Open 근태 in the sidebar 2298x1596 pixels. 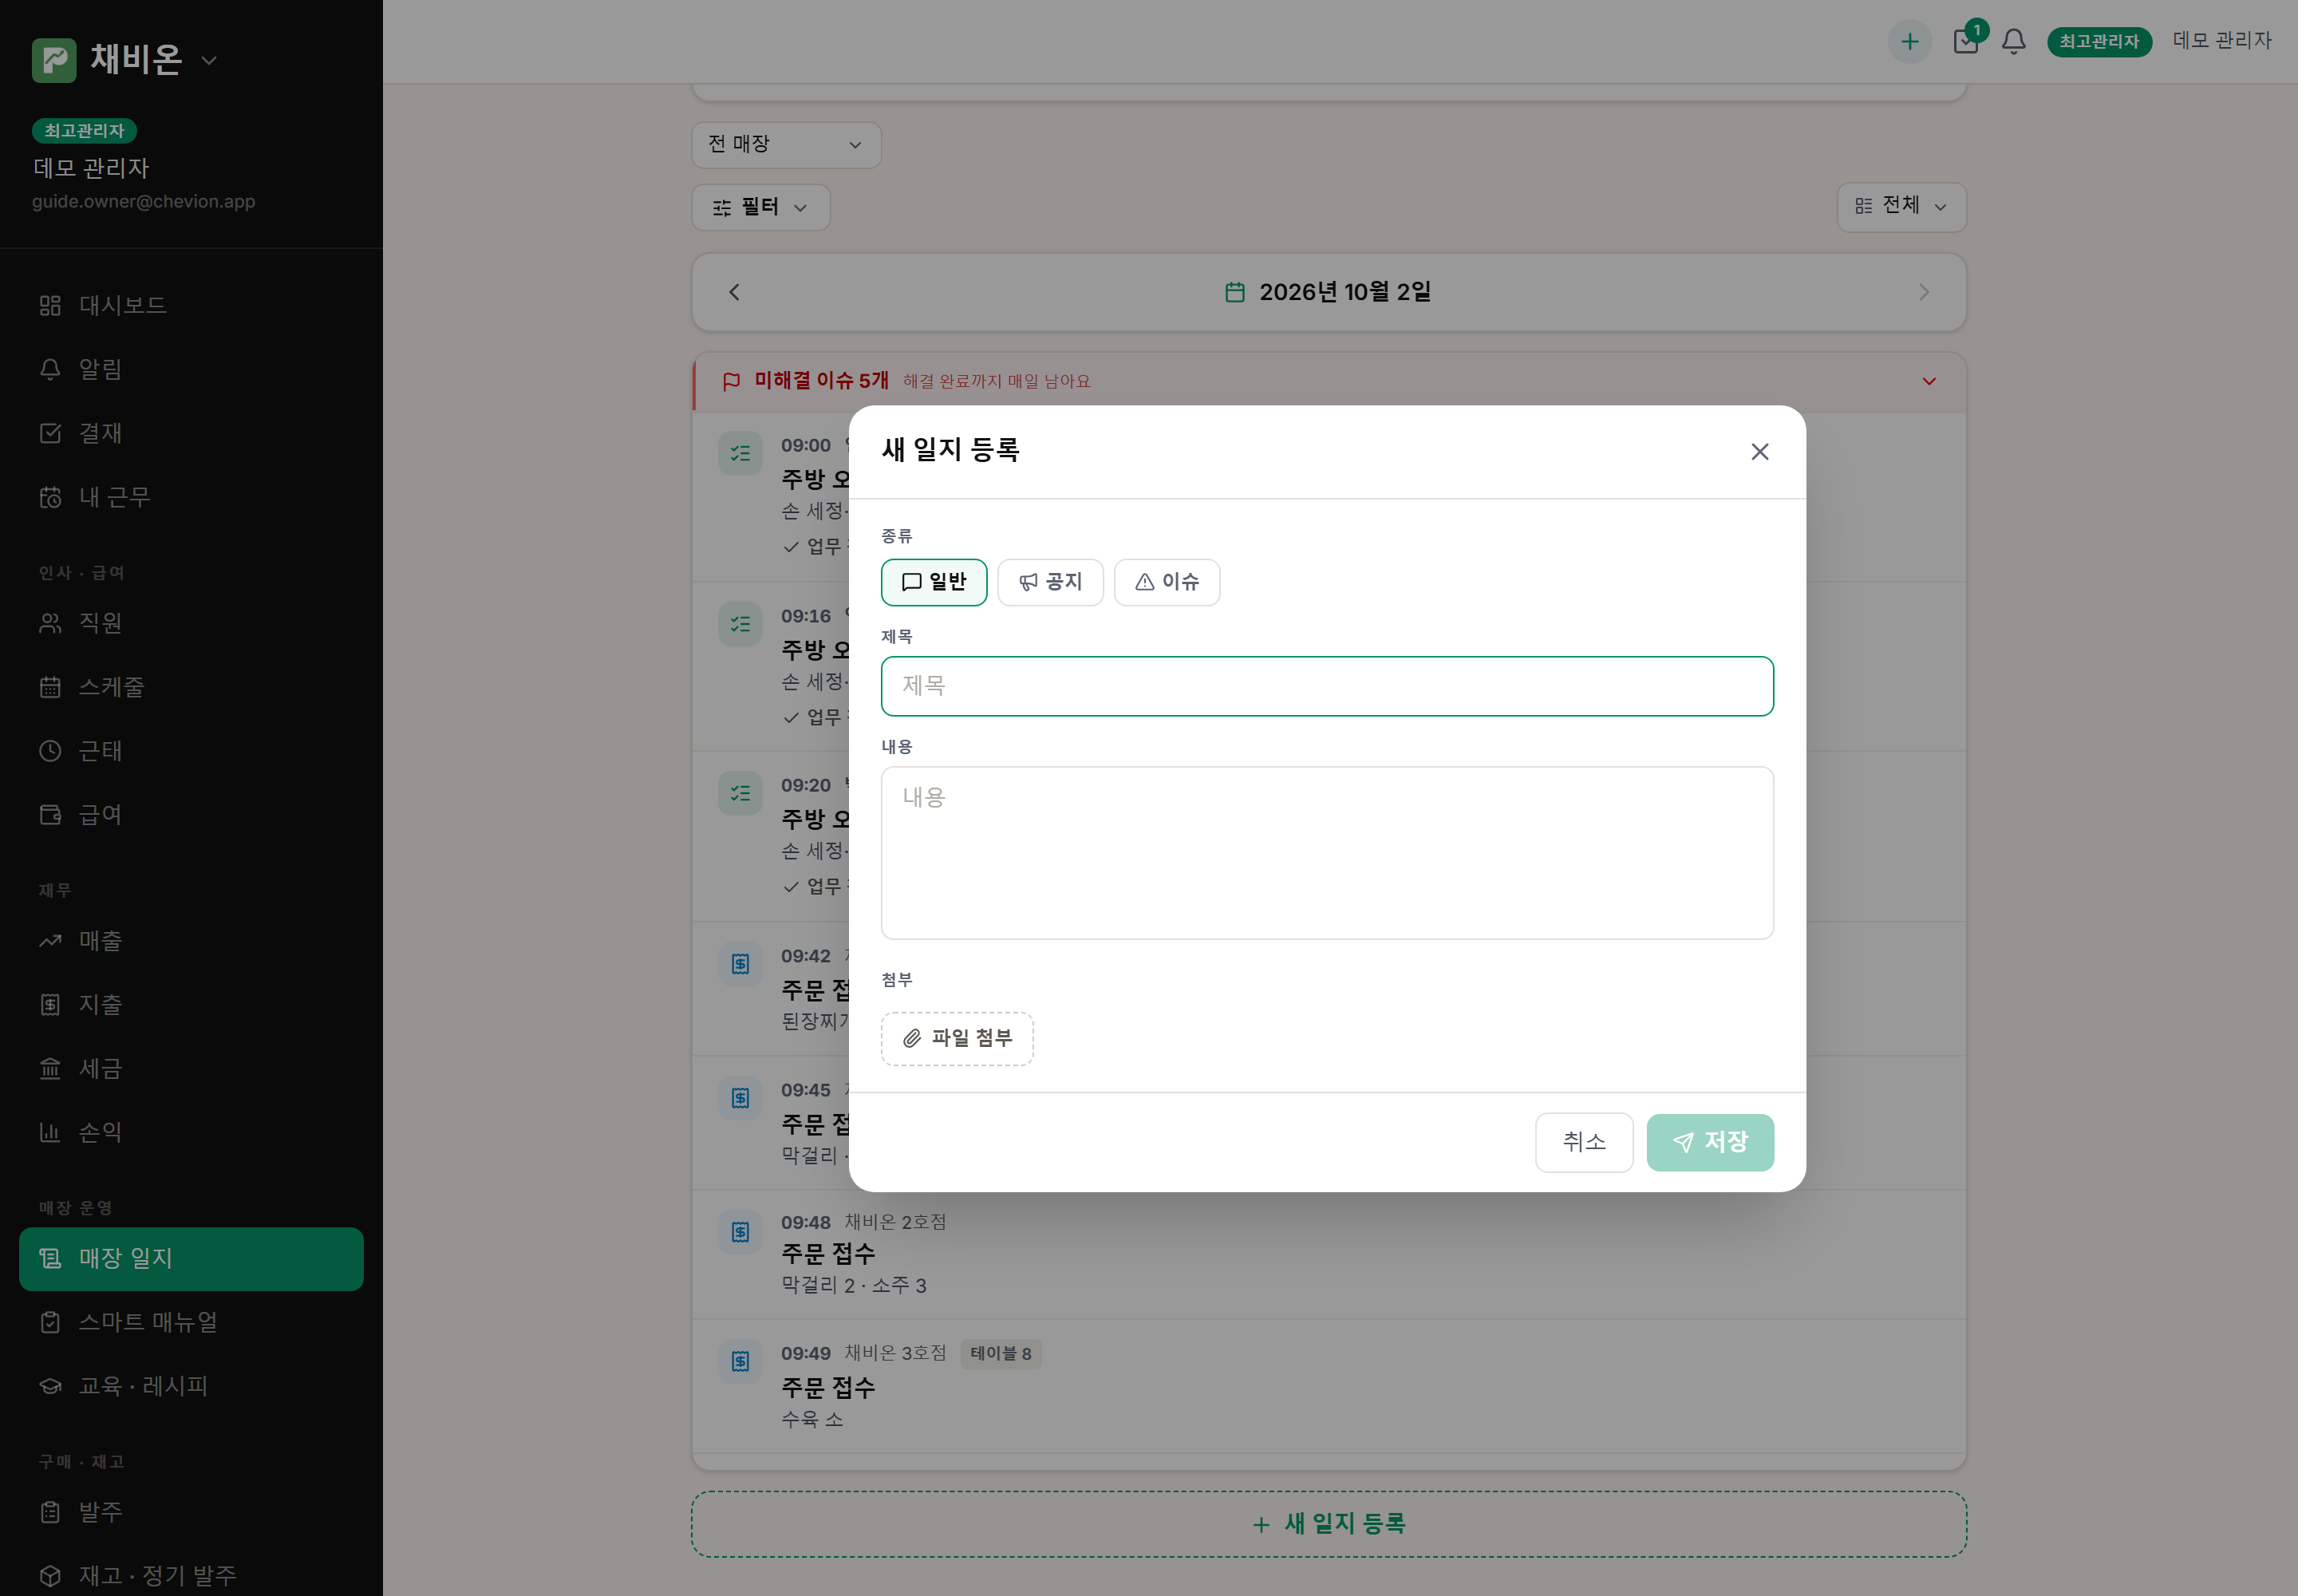pyautogui.click(x=191, y=751)
